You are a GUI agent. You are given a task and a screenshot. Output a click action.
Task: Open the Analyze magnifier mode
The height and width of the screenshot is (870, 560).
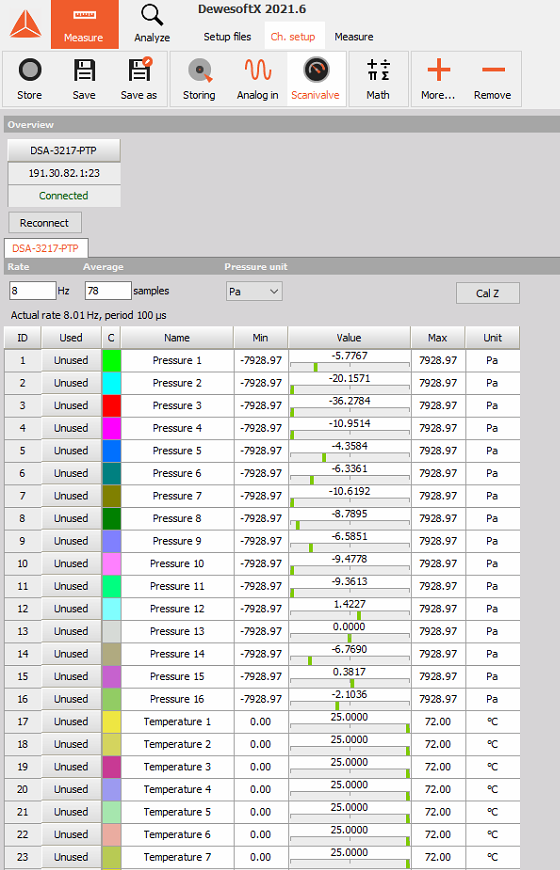[x=152, y=24]
